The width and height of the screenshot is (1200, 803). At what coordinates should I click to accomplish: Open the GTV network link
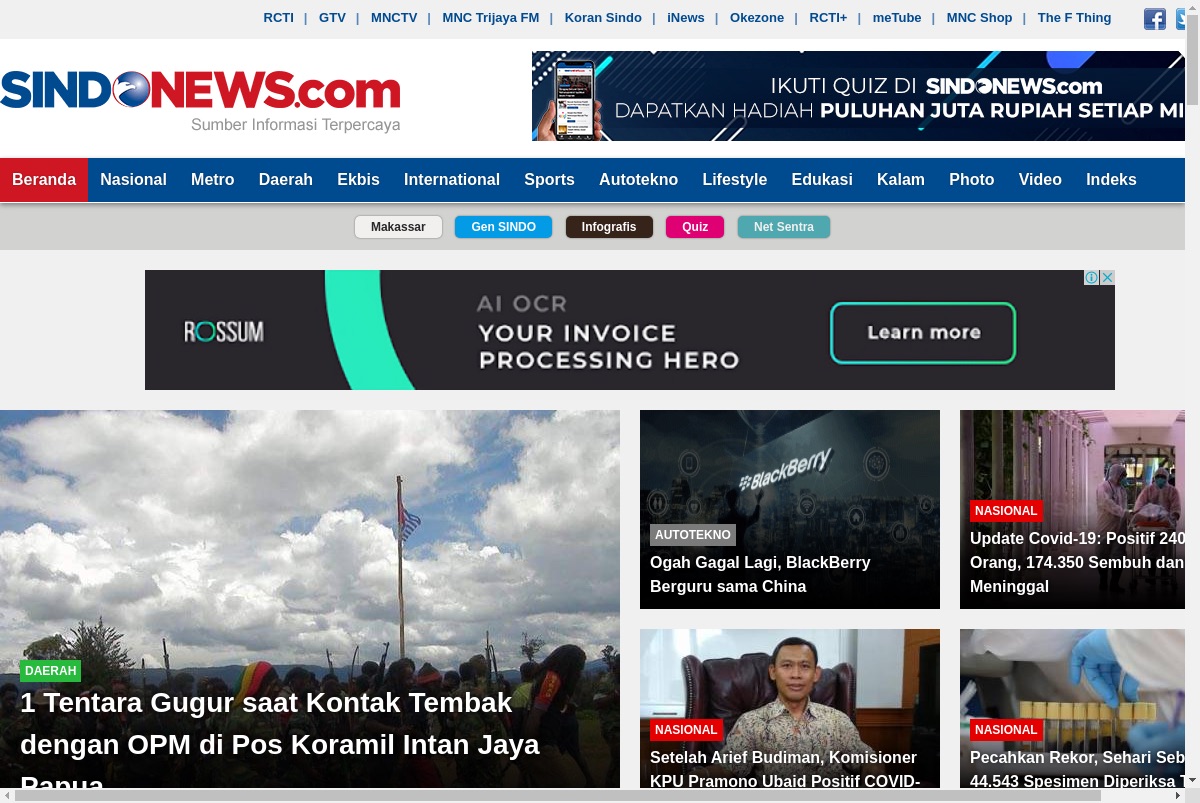pos(332,18)
